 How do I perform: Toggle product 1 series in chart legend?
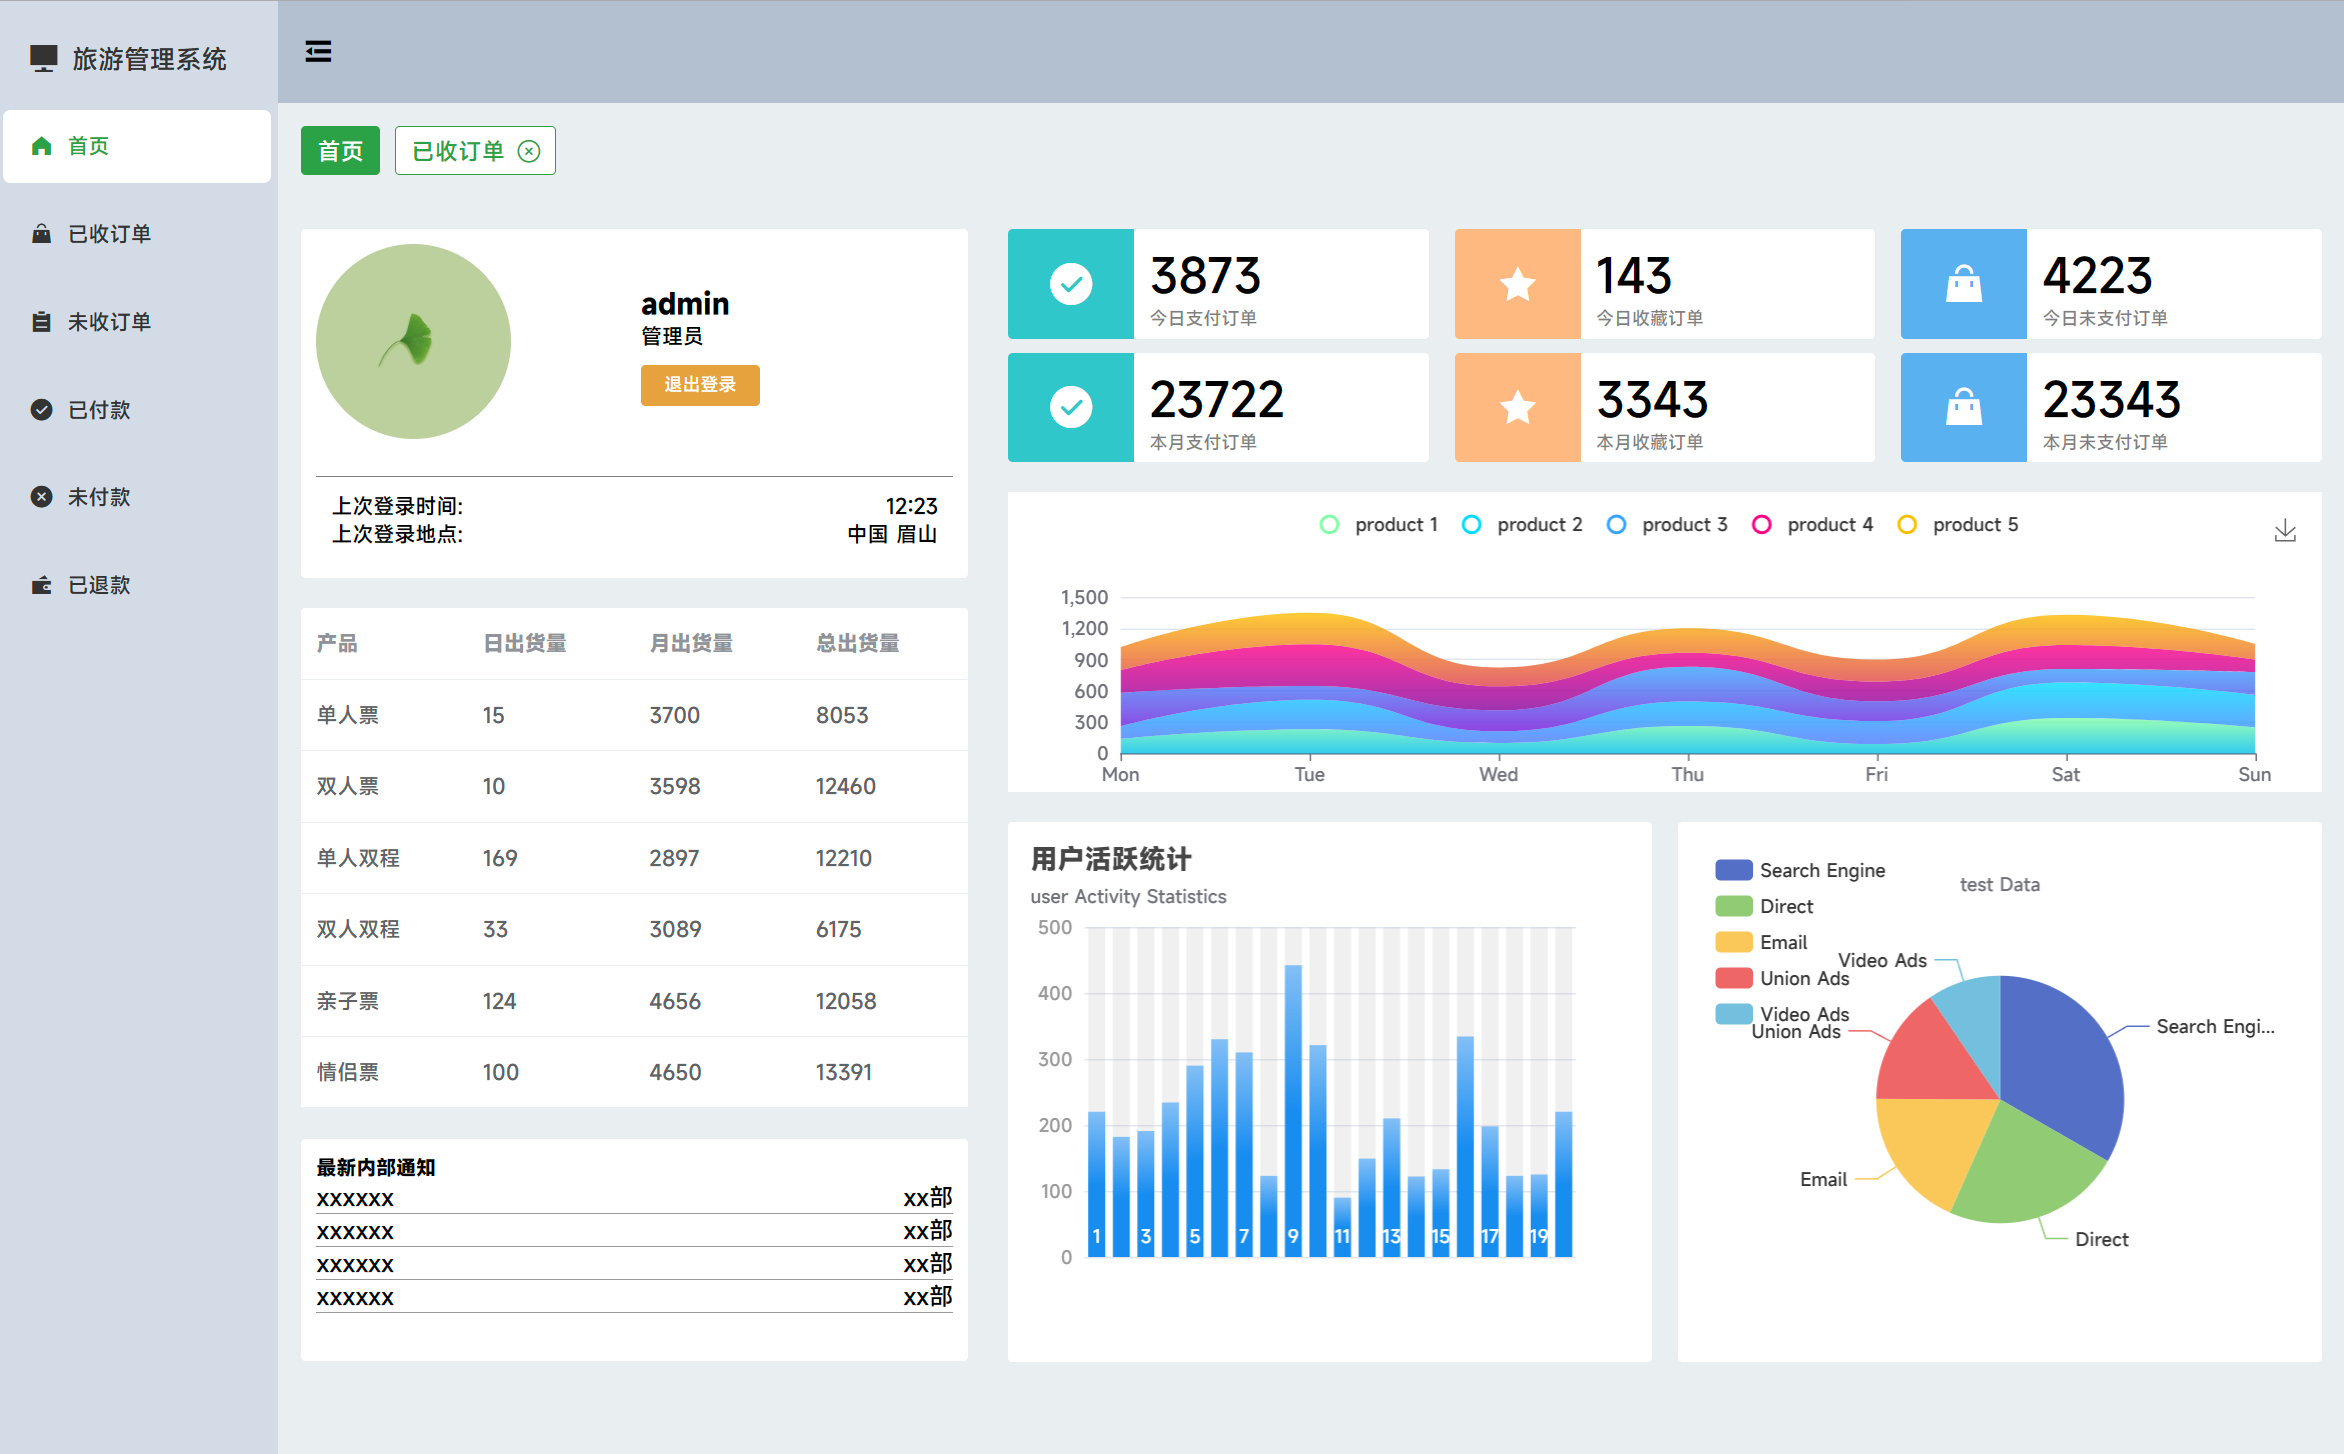(1379, 525)
